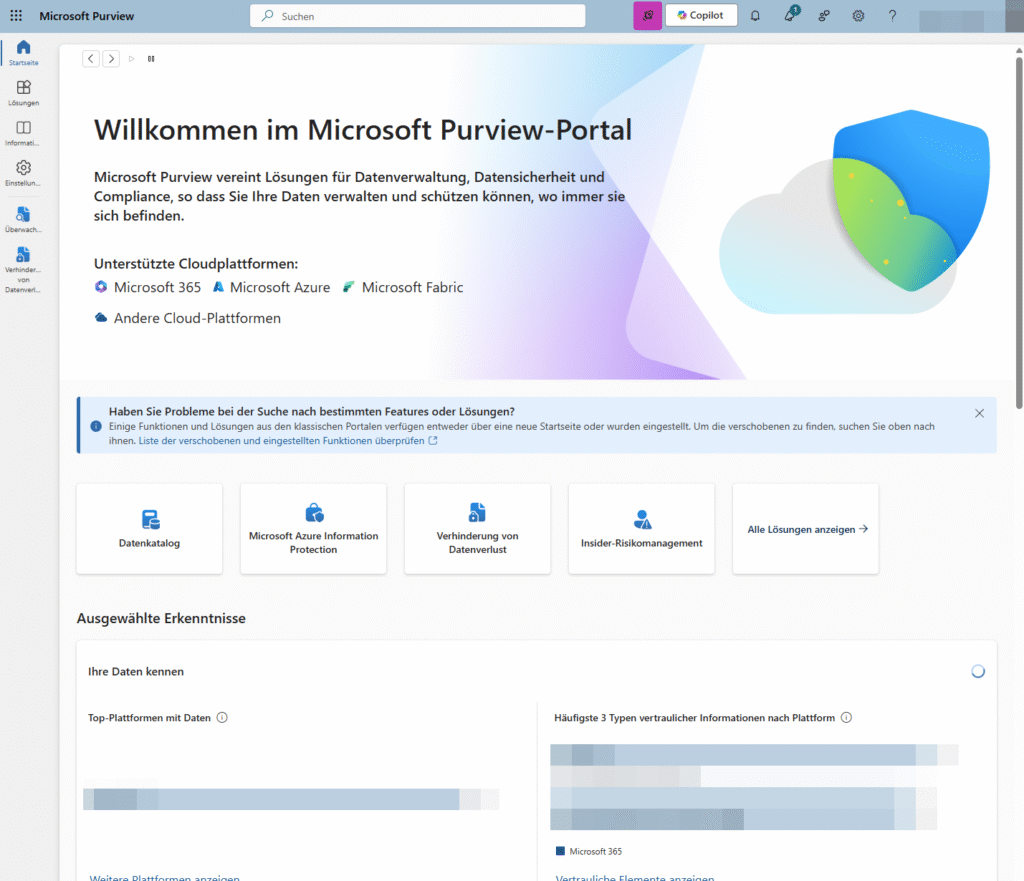Pause the banner carousel animation
Screen dimensions: 1024x881
point(150,58)
